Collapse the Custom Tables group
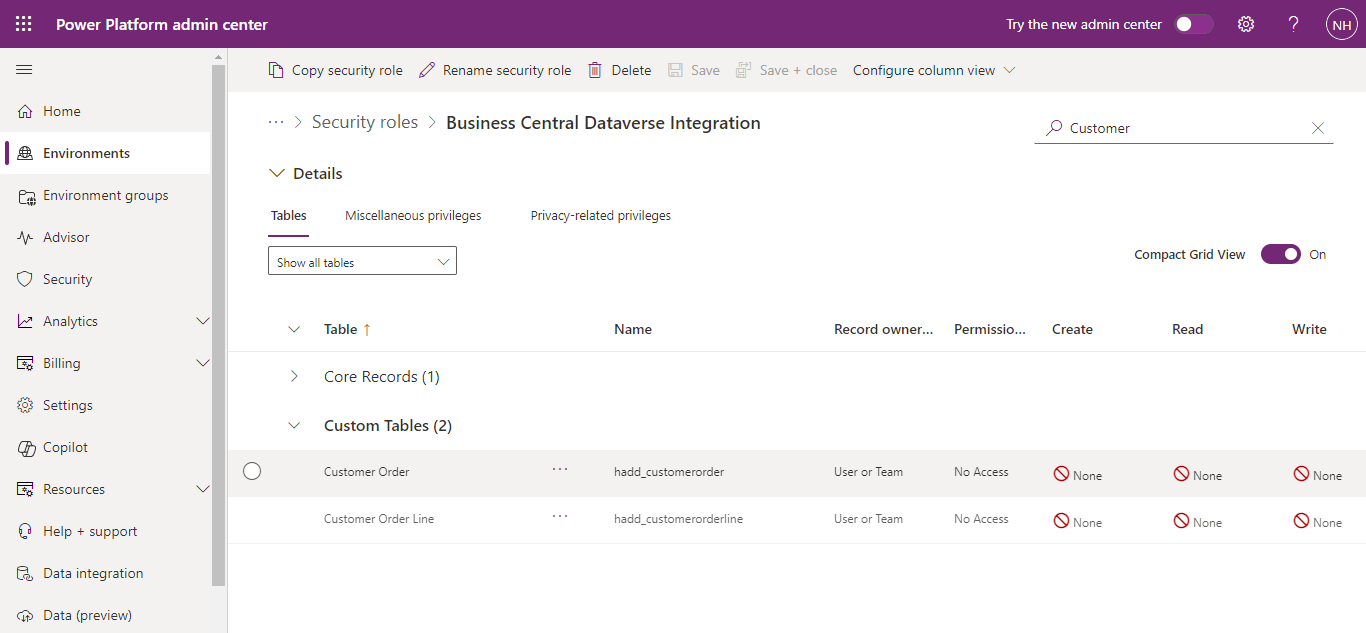This screenshot has width=1366, height=633. tap(294, 426)
